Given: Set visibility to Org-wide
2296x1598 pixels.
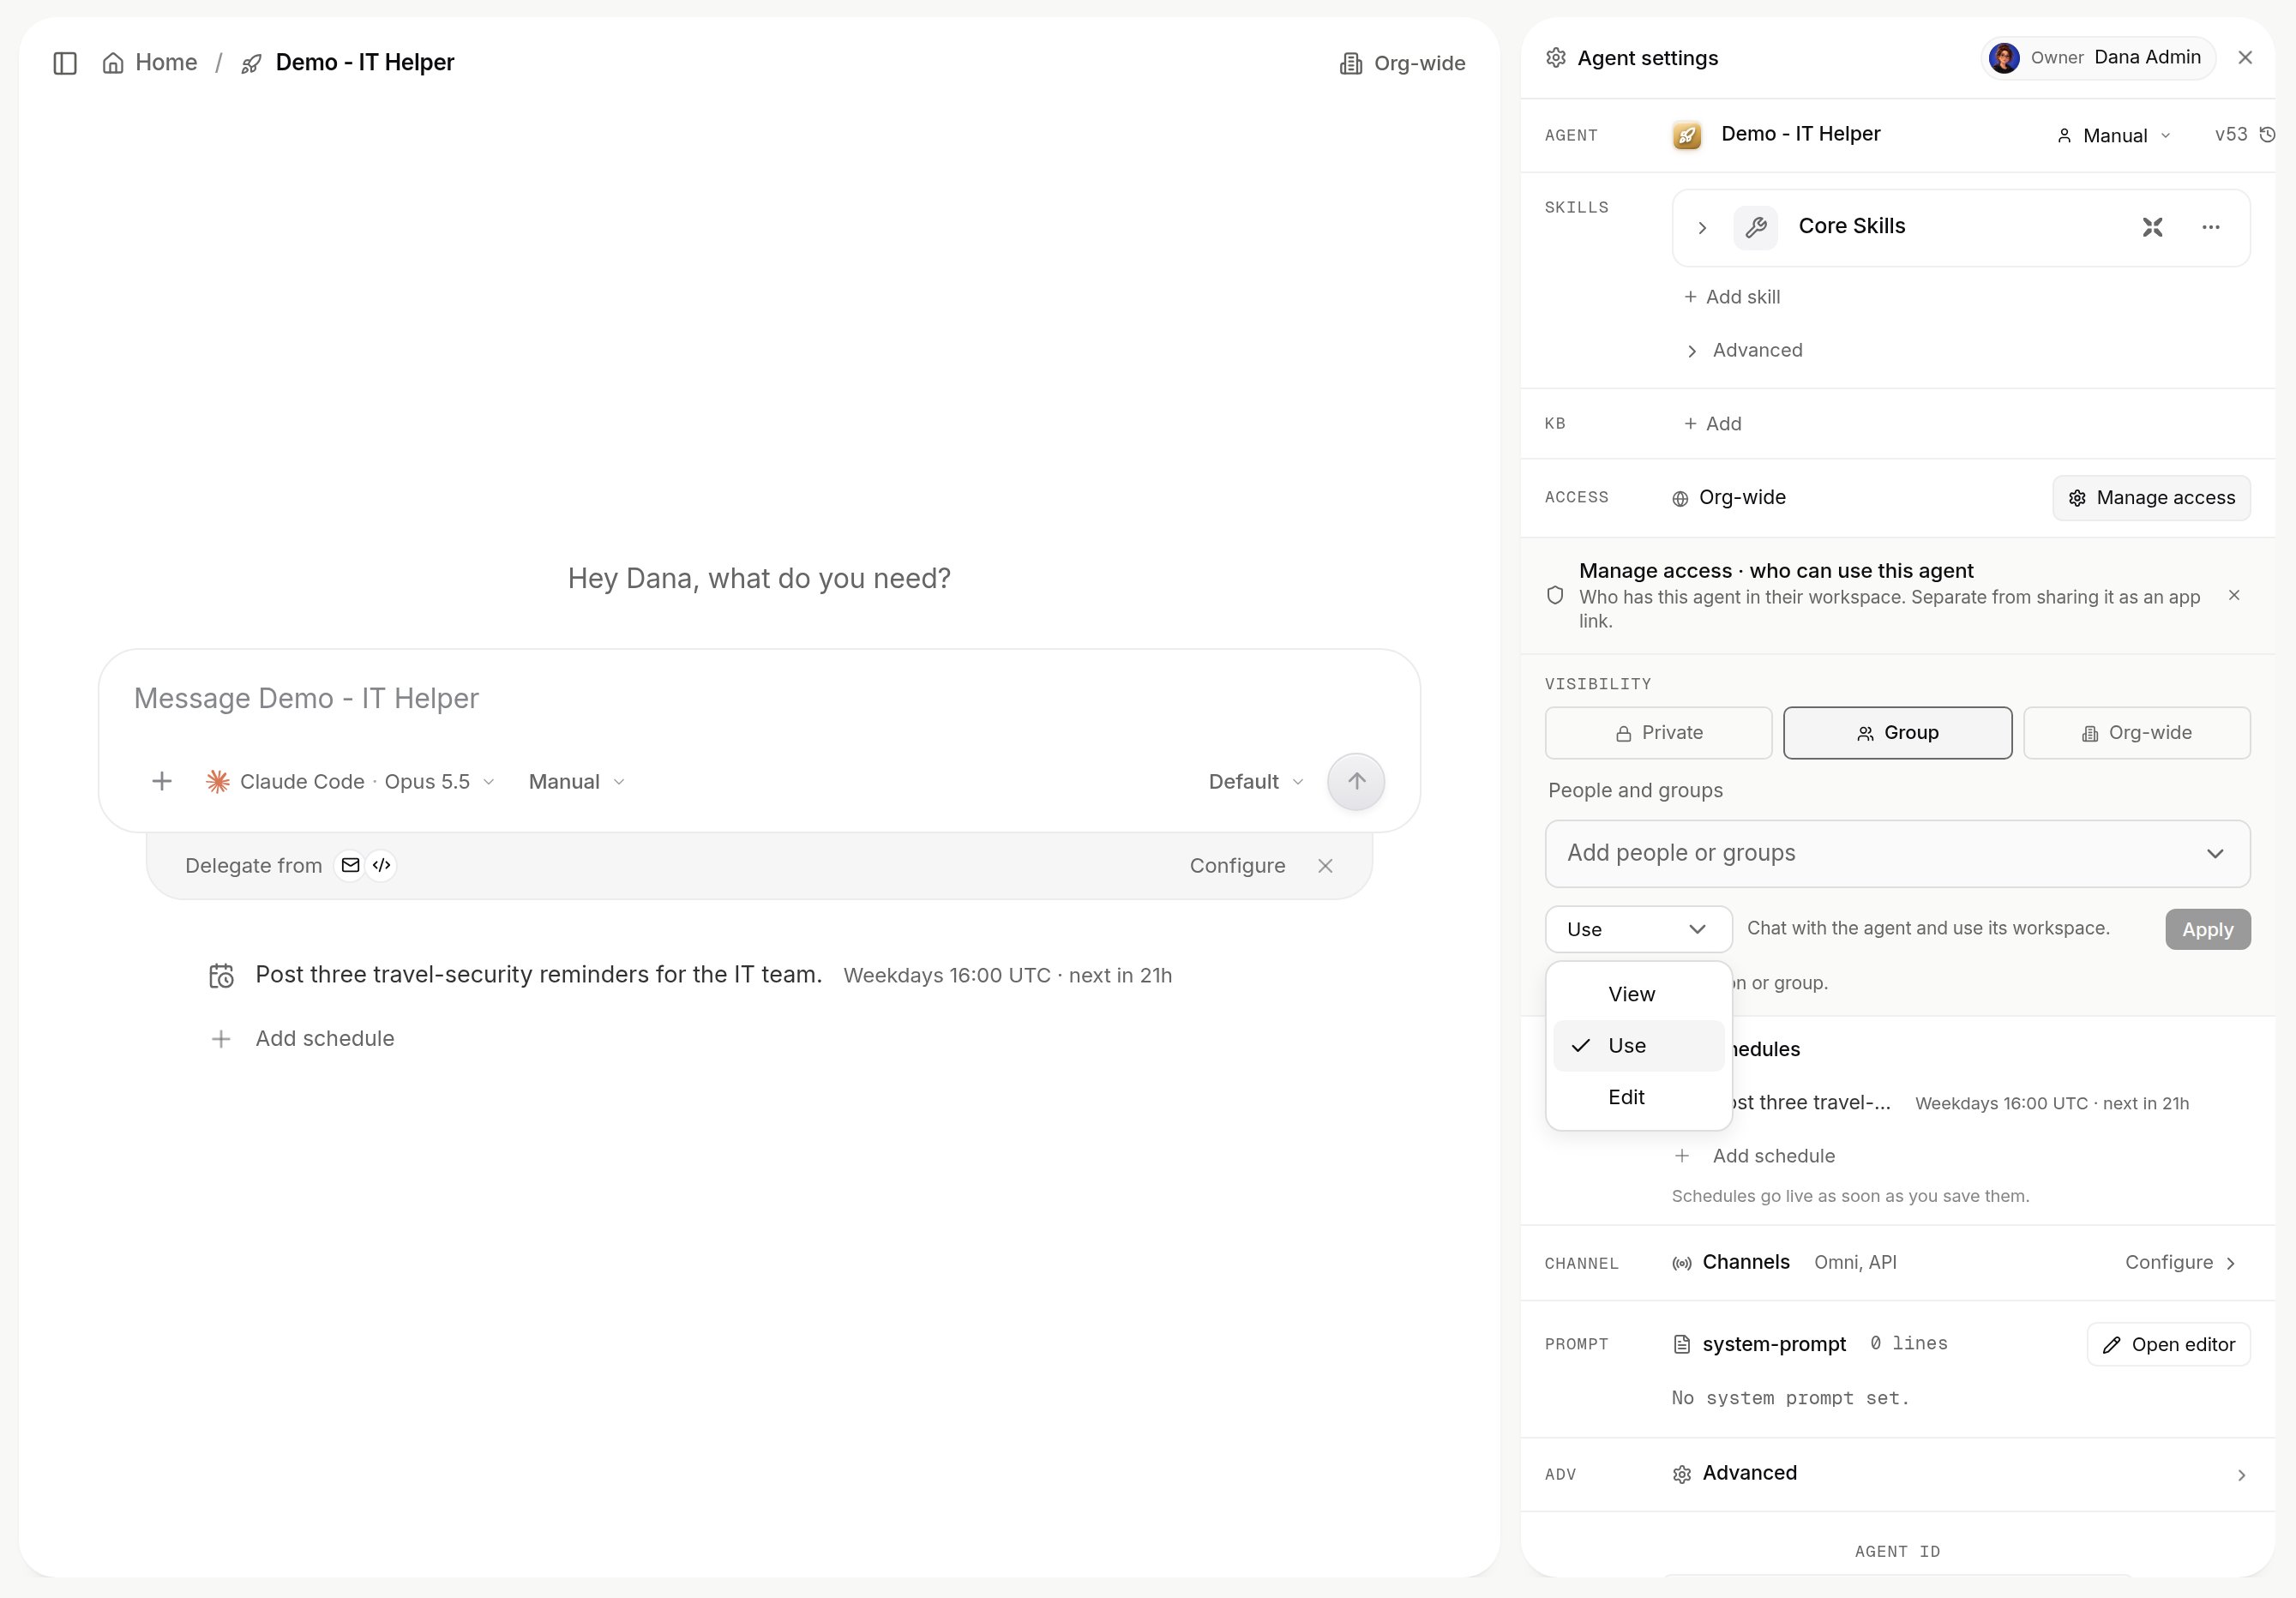Looking at the screenshot, I should 2136,733.
